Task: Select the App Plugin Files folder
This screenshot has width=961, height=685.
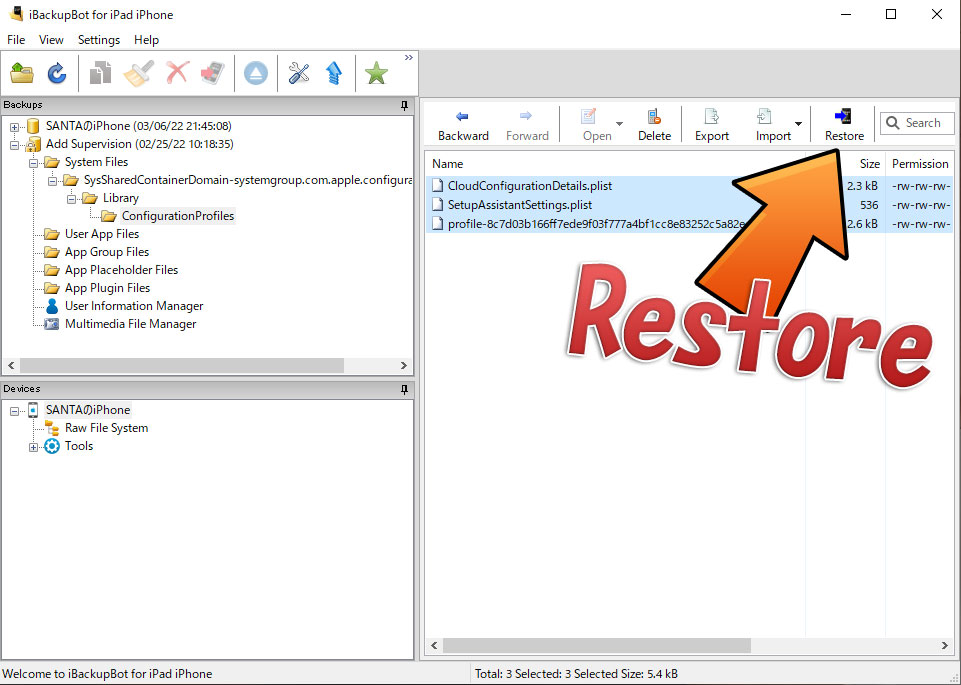Action: click(x=107, y=288)
